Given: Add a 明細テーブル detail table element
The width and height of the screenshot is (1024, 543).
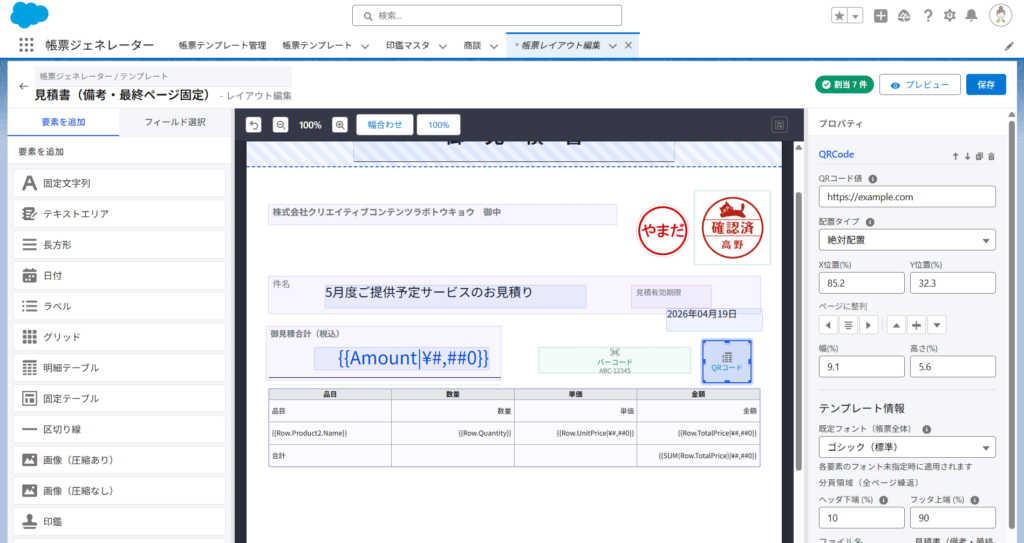Looking at the screenshot, I should [x=119, y=367].
